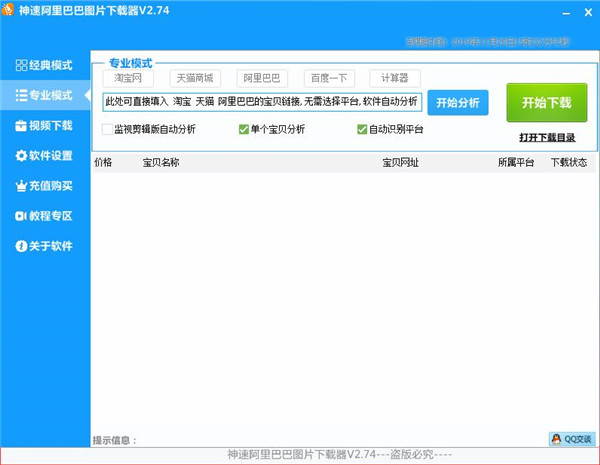Click the bottom status bar version text

tap(339, 455)
